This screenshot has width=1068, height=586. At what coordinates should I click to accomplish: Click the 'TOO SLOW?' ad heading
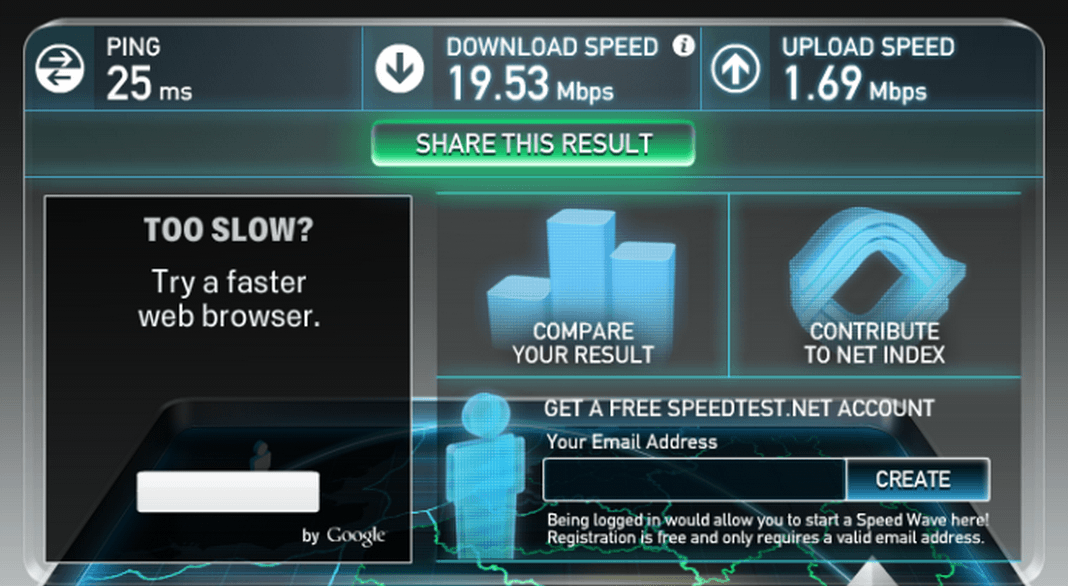point(229,230)
